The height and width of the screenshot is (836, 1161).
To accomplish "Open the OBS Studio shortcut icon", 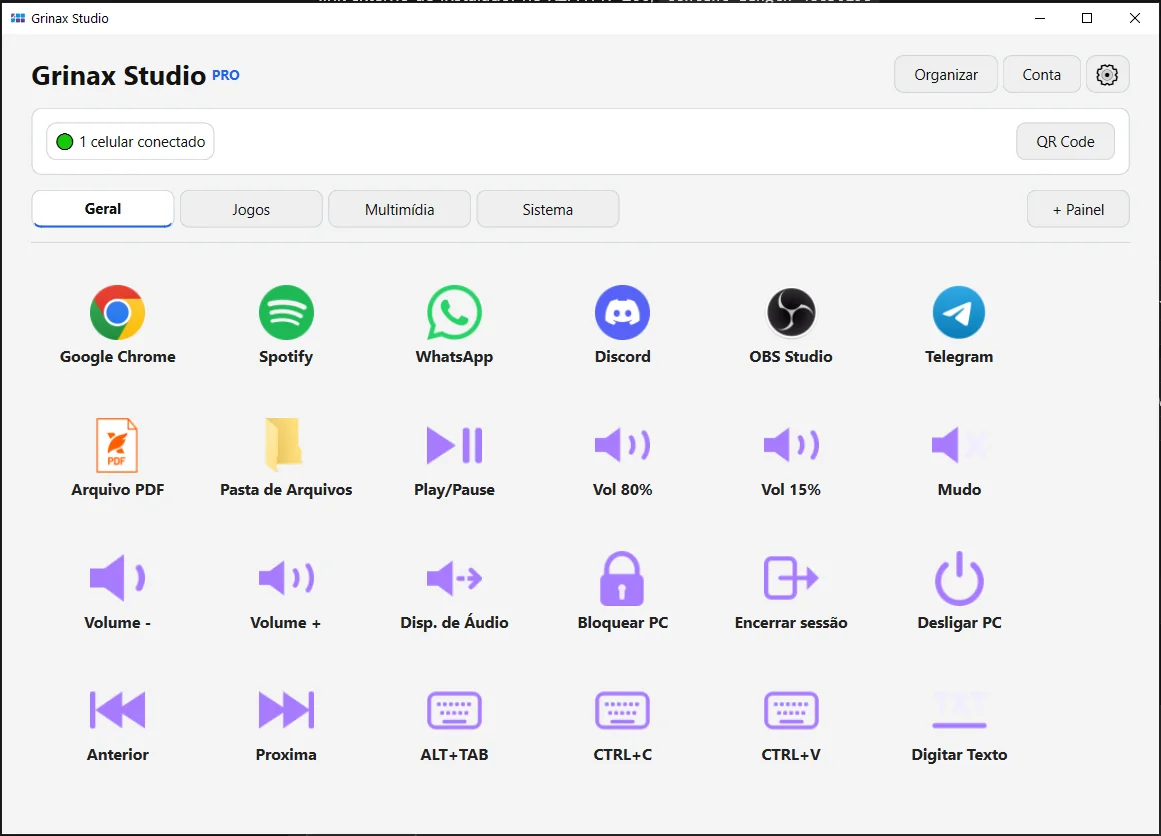I will click(x=791, y=312).
